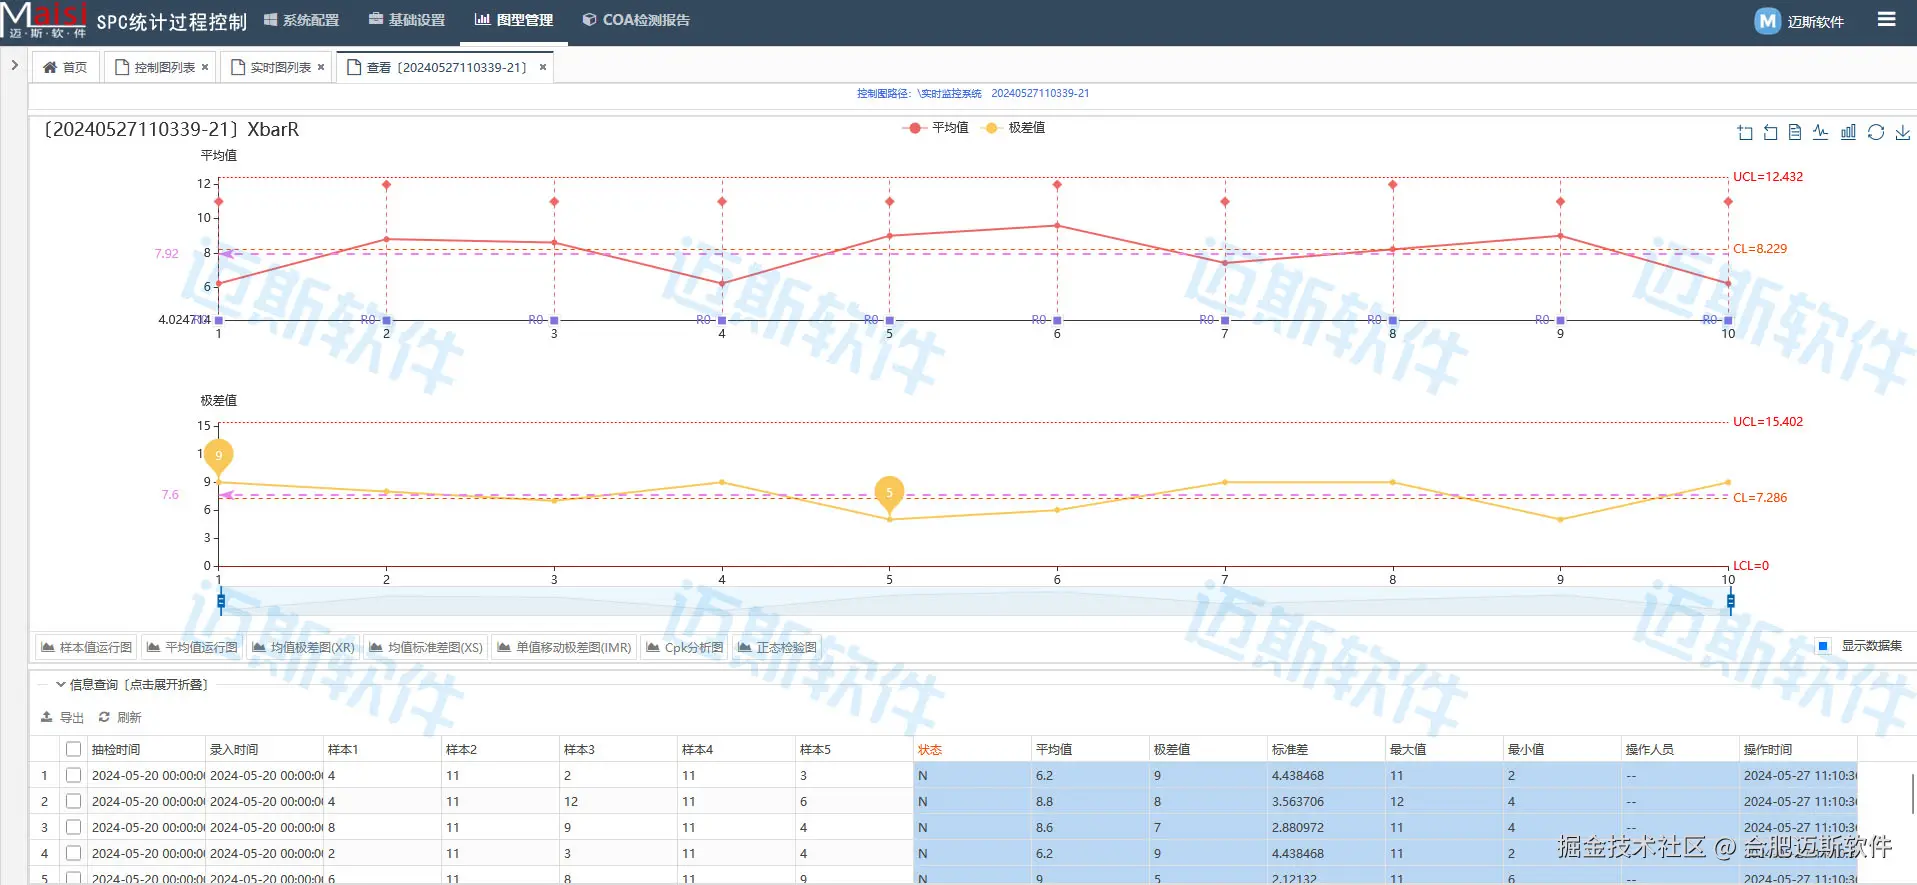The image size is (1917, 885).
Task: Check the select-all checkbox in table header
Action: click(73, 749)
